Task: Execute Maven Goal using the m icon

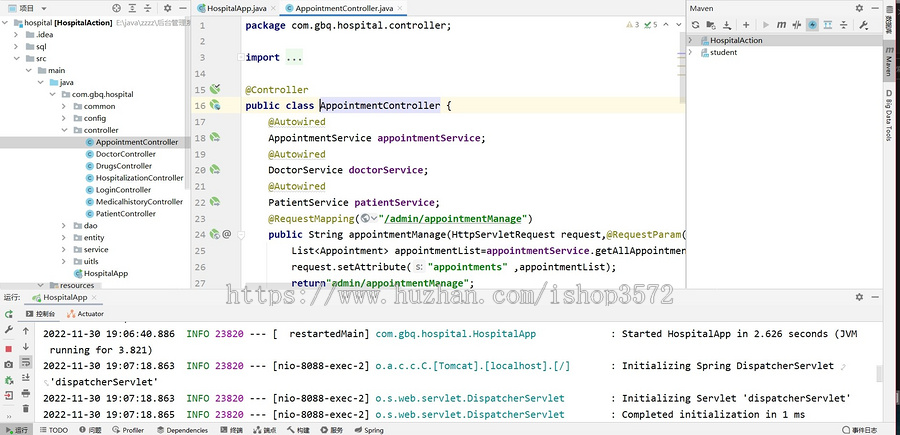Action: pyautogui.click(x=781, y=25)
